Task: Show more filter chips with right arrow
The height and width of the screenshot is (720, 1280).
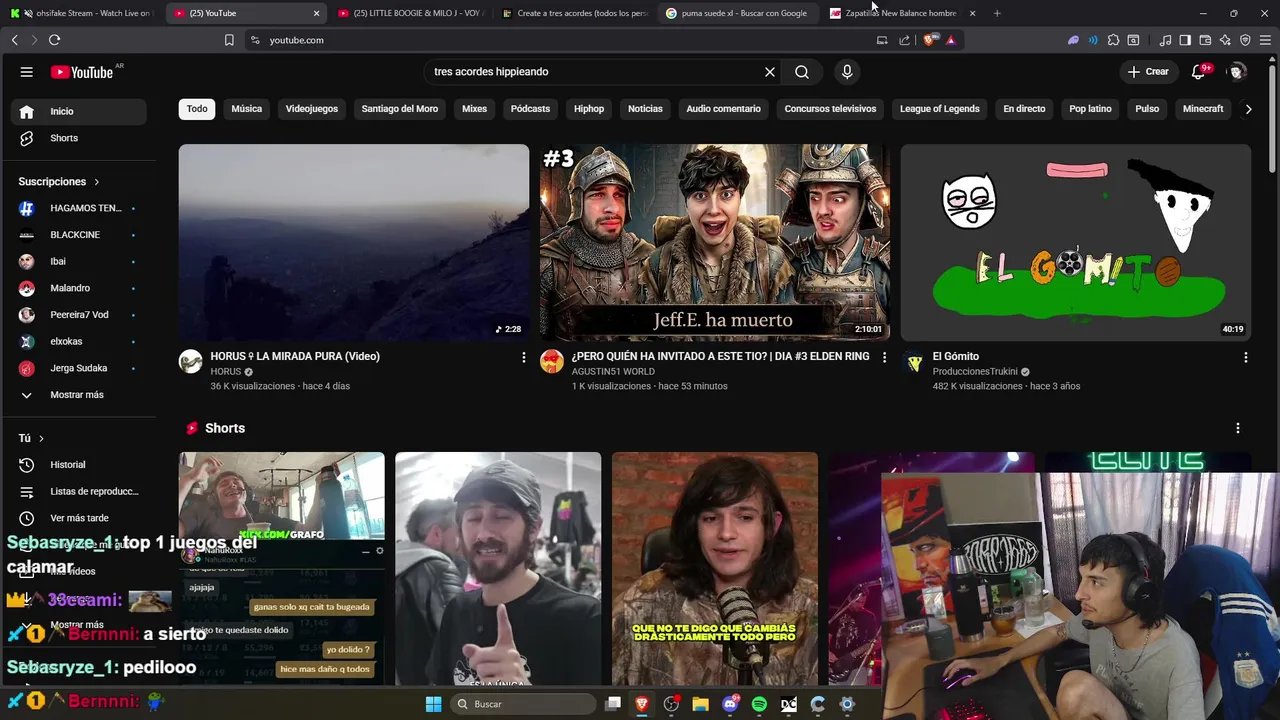Action: [1248, 109]
